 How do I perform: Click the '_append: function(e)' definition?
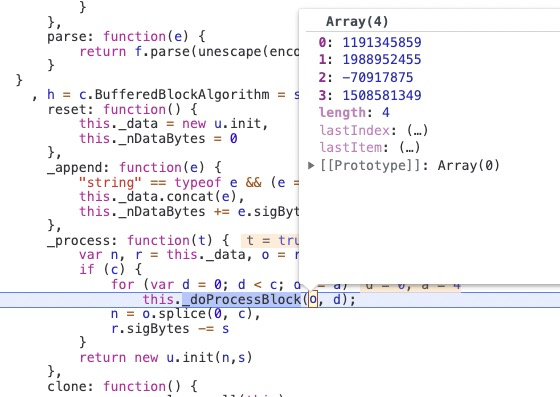coord(134,167)
